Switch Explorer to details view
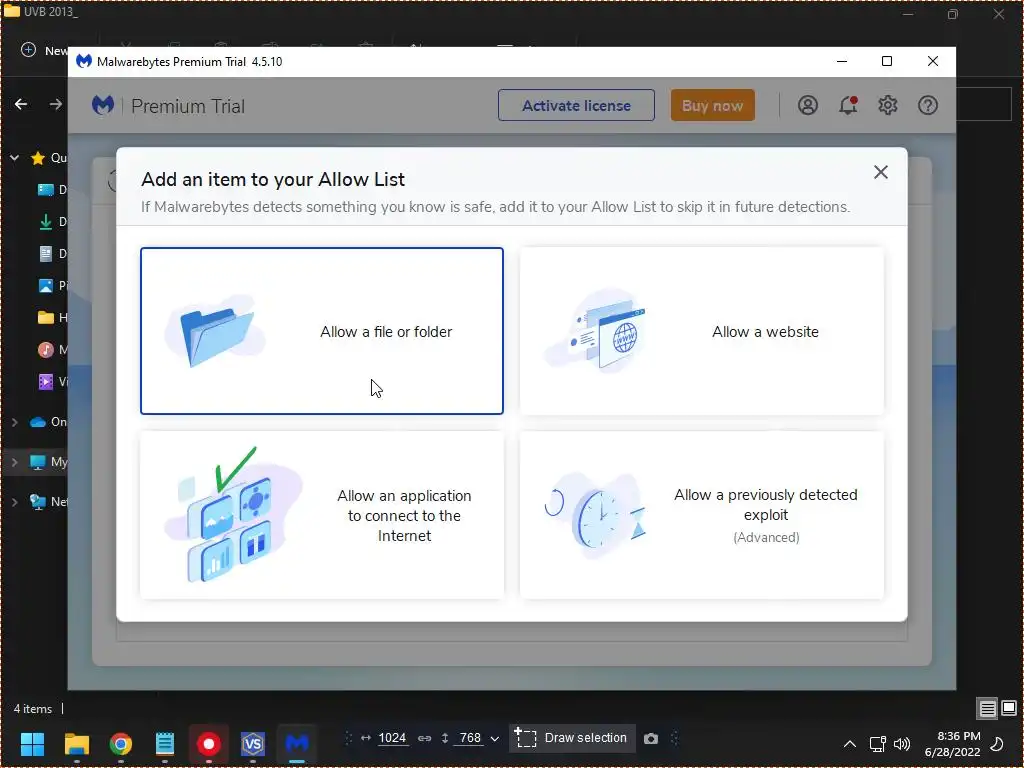1024x768 pixels. click(x=987, y=708)
